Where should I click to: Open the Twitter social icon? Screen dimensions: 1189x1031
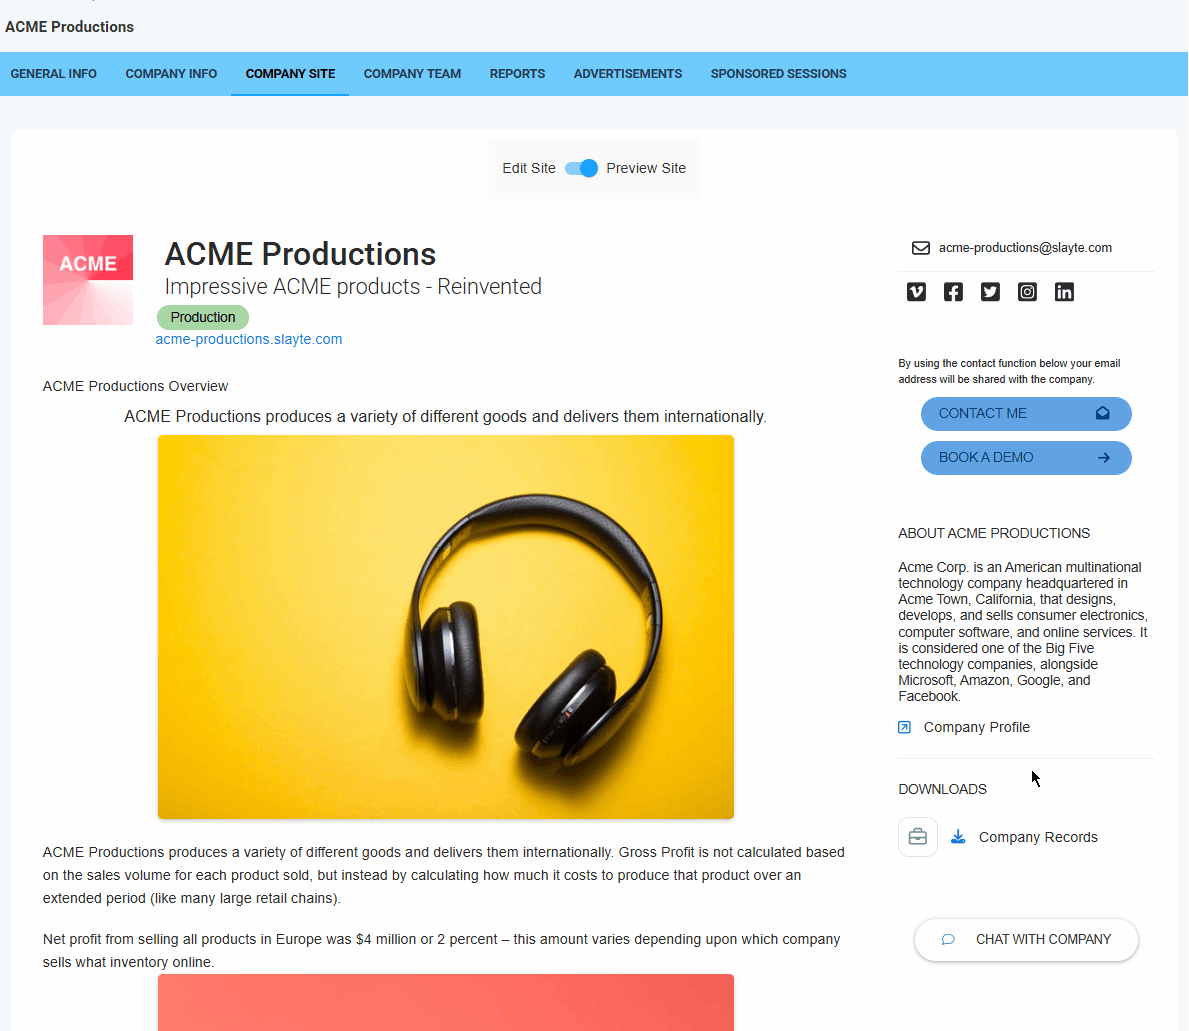(x=990, y=292)
